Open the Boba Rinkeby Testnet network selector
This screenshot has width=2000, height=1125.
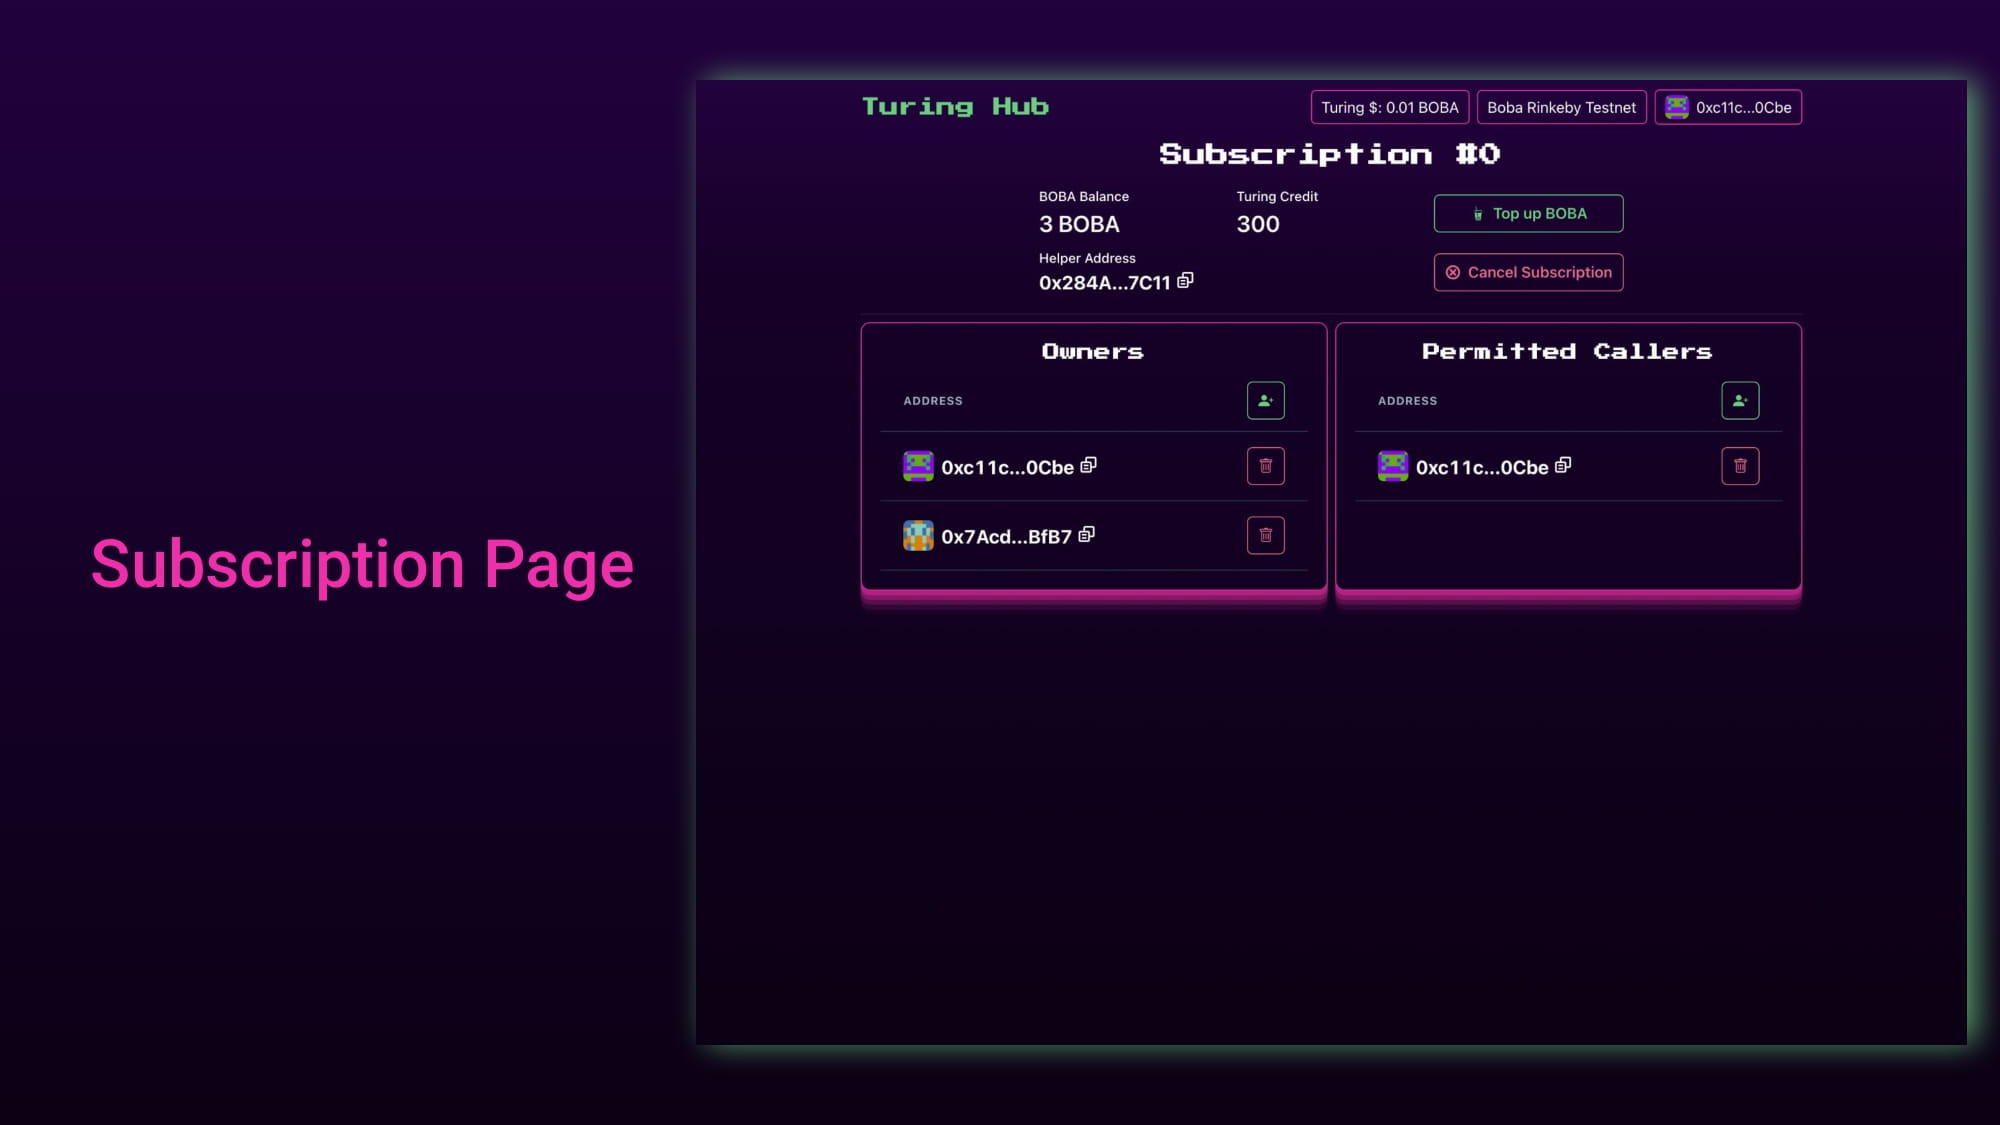click(1561, 107)
